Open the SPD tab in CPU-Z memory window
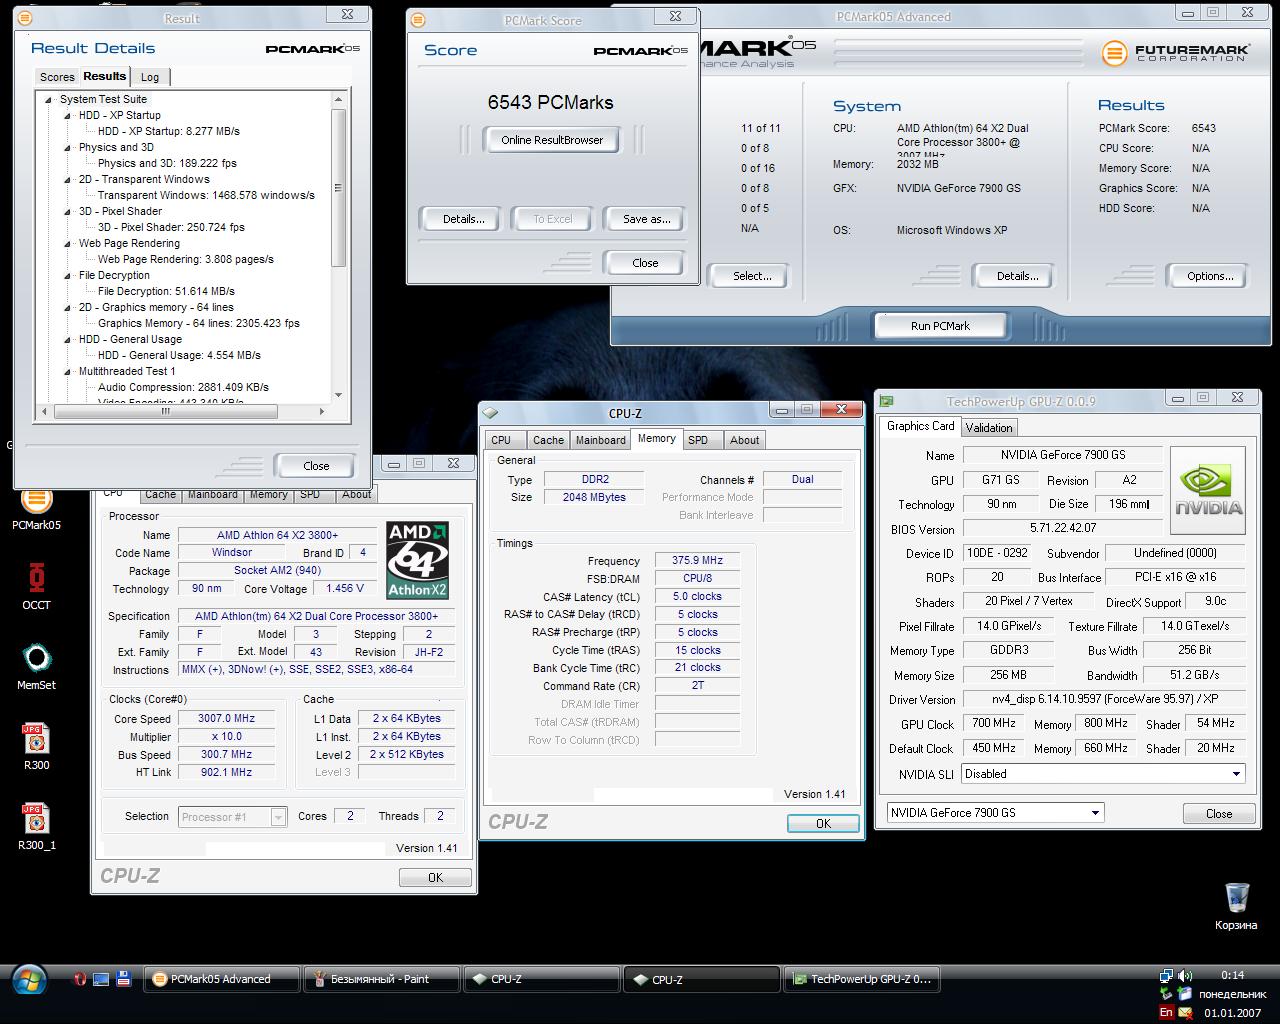The height and width of the screenshot is (1024, 1280). 698,440
